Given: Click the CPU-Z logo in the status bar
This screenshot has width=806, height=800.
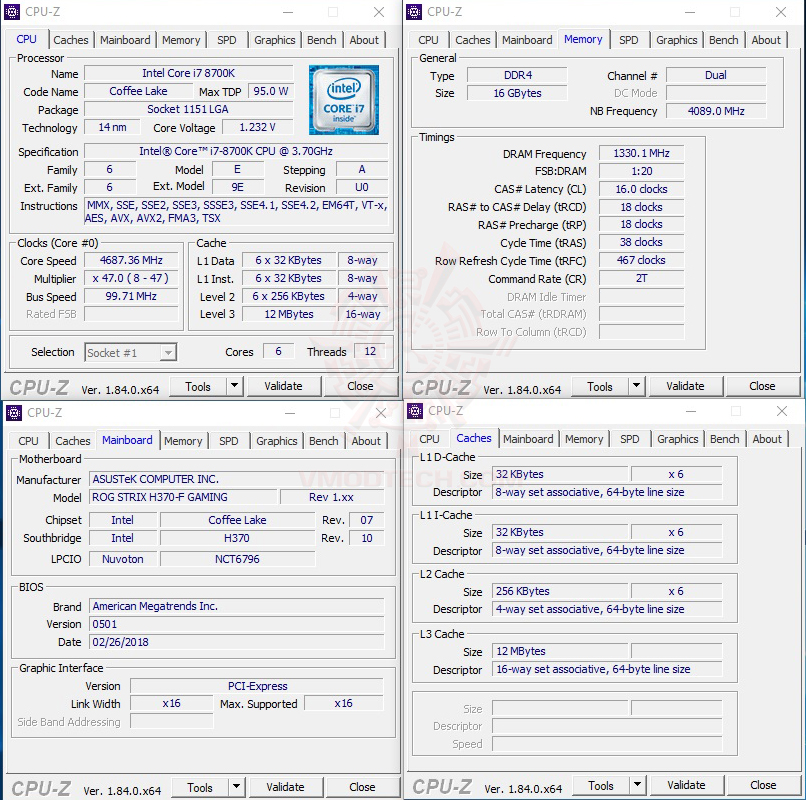Looking at the screenshot, I should (40, 386).
